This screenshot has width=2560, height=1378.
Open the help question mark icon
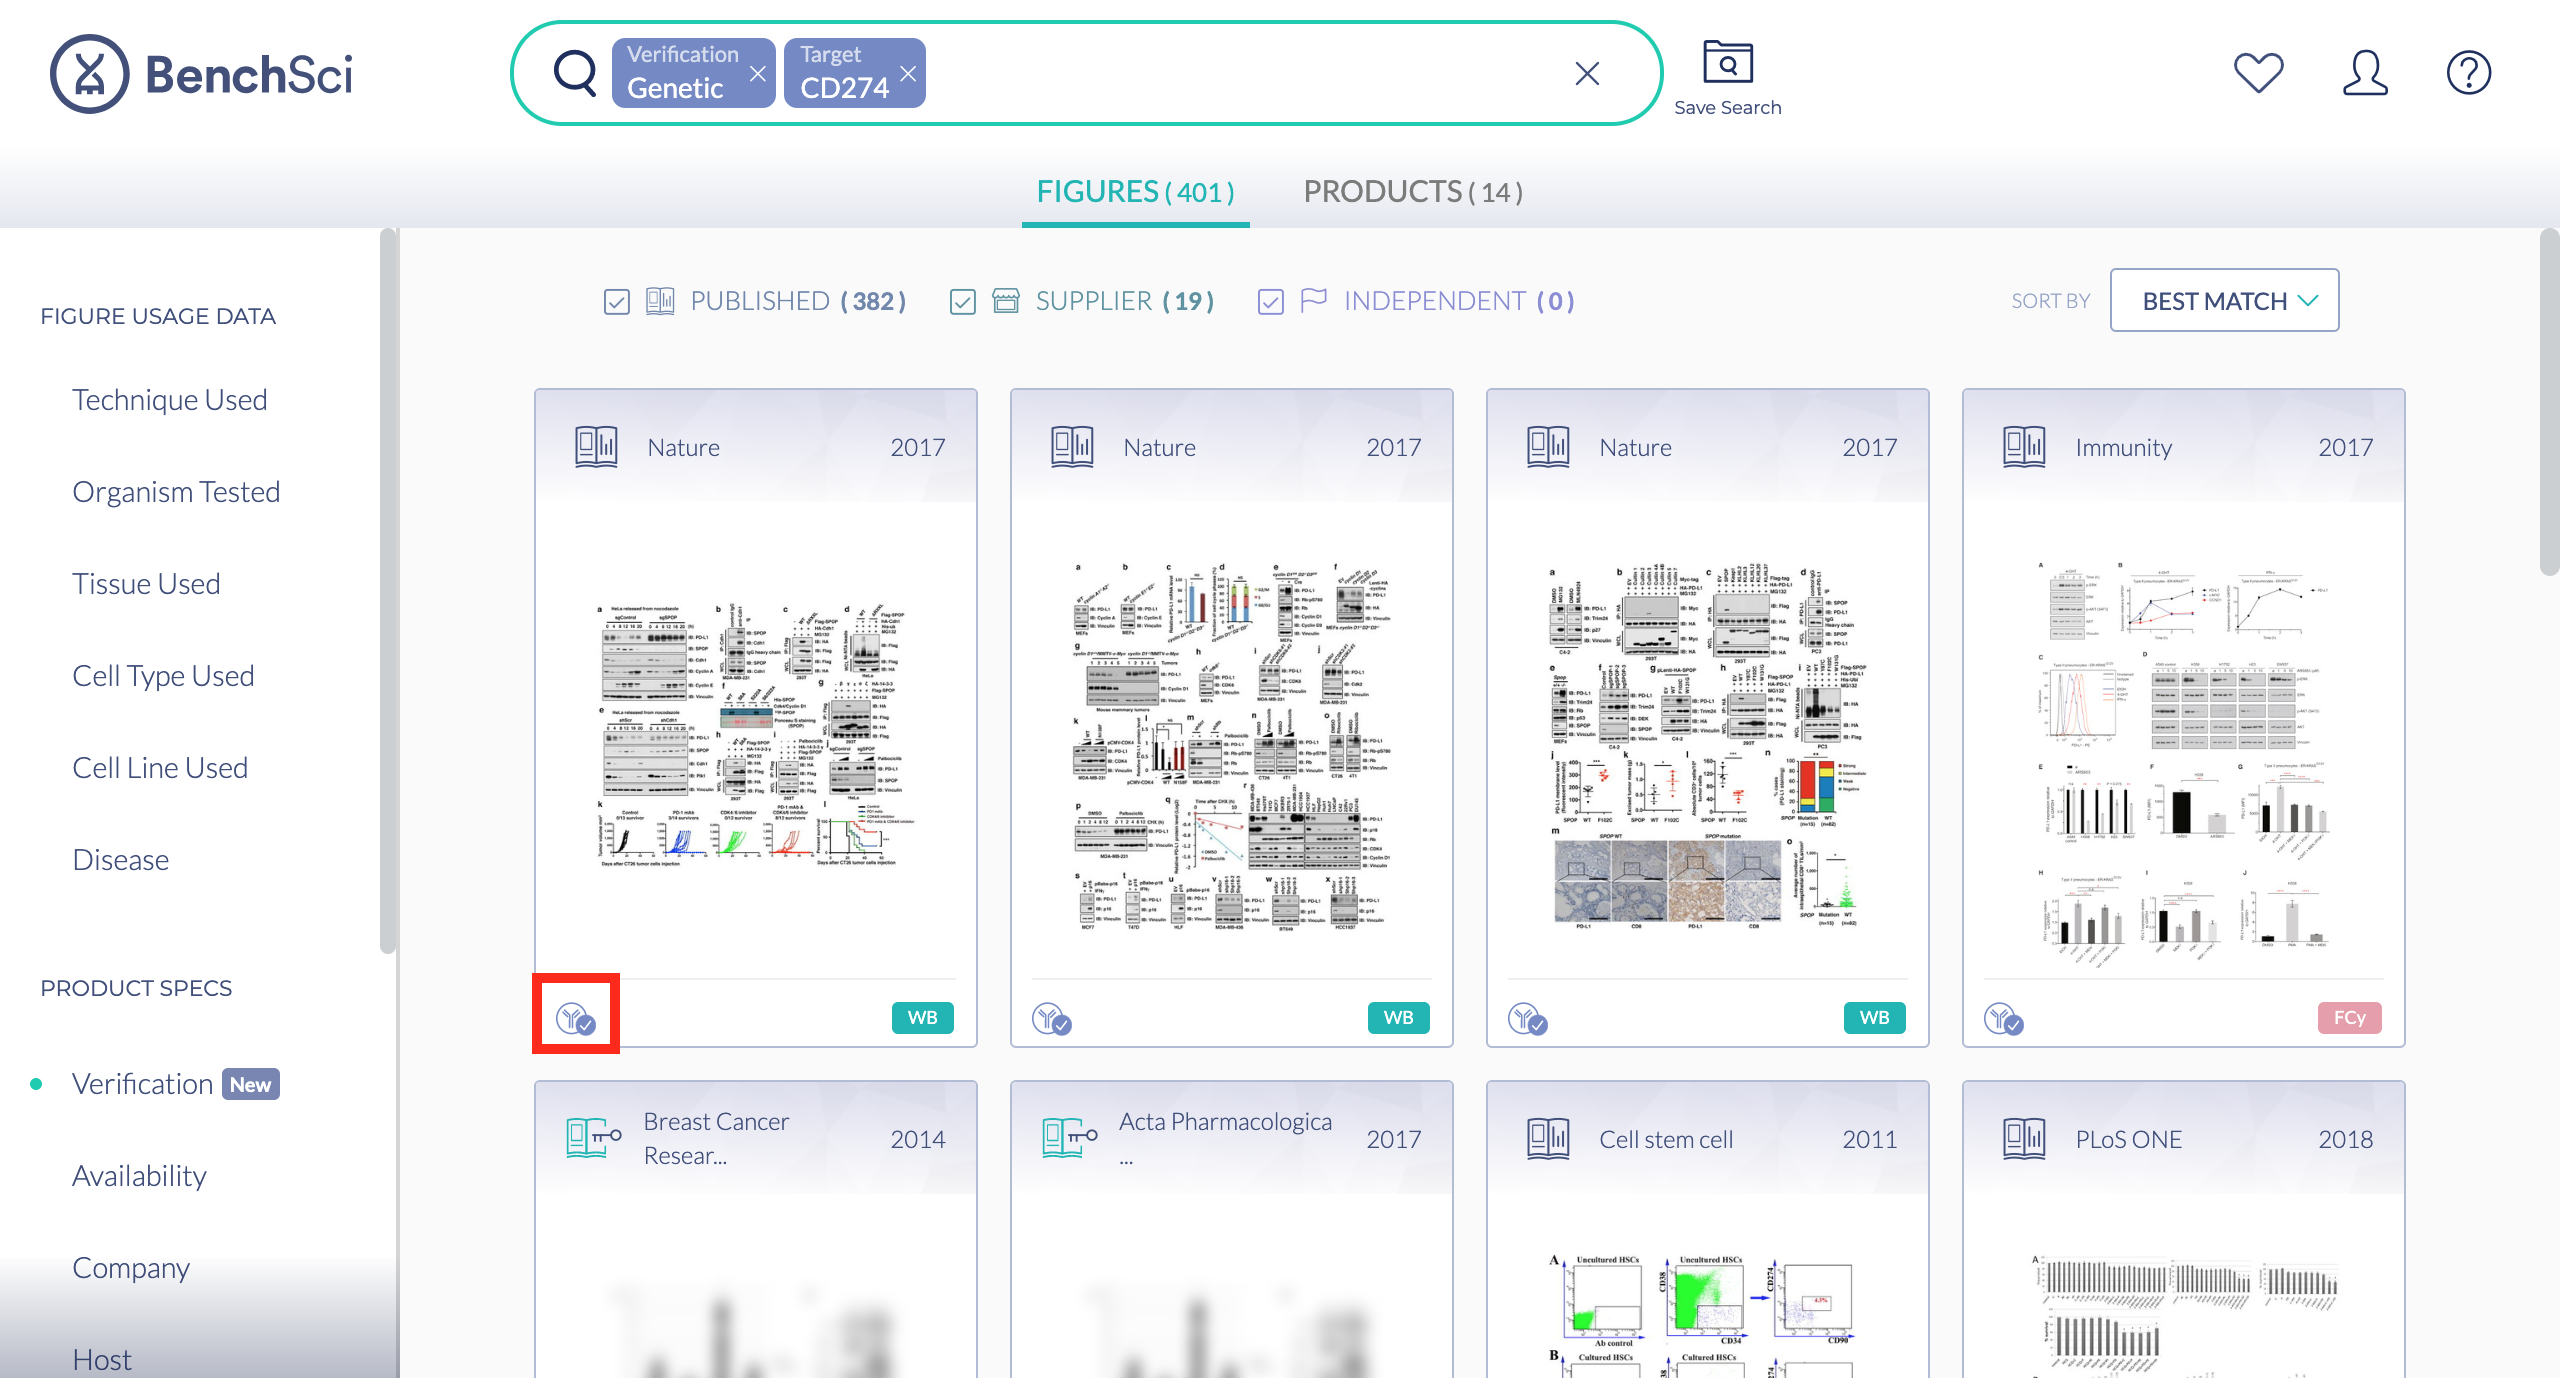tap(2469, 72)
